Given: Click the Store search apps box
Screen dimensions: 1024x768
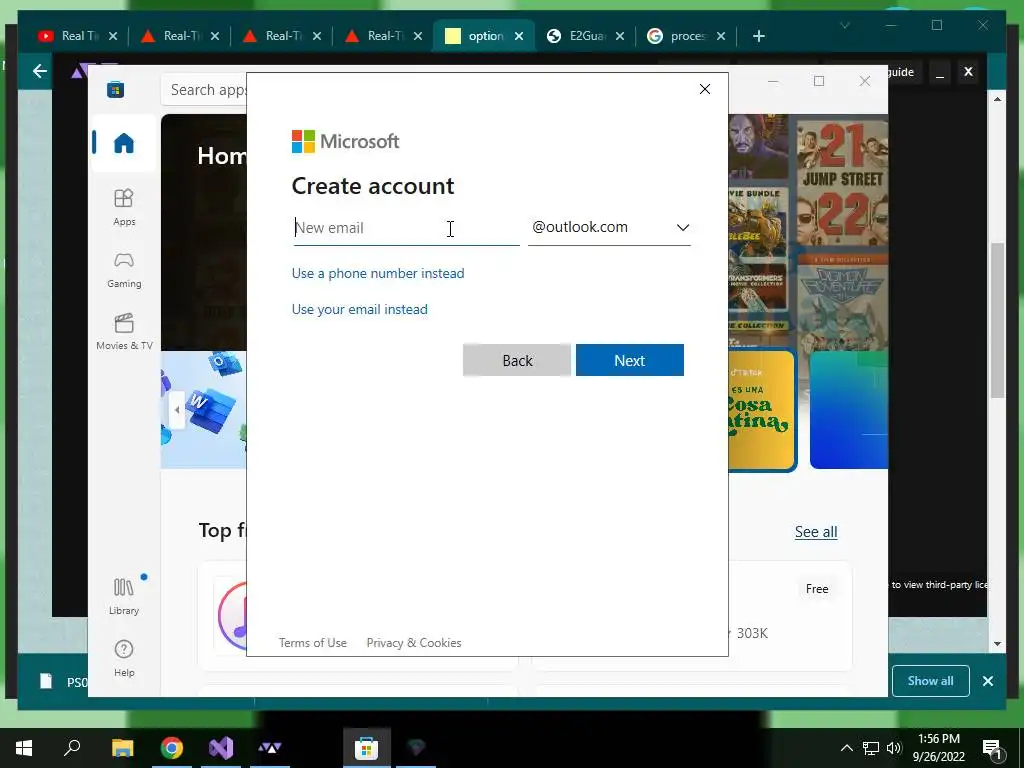Looking at the screenshot, I should tap(204, 89).
